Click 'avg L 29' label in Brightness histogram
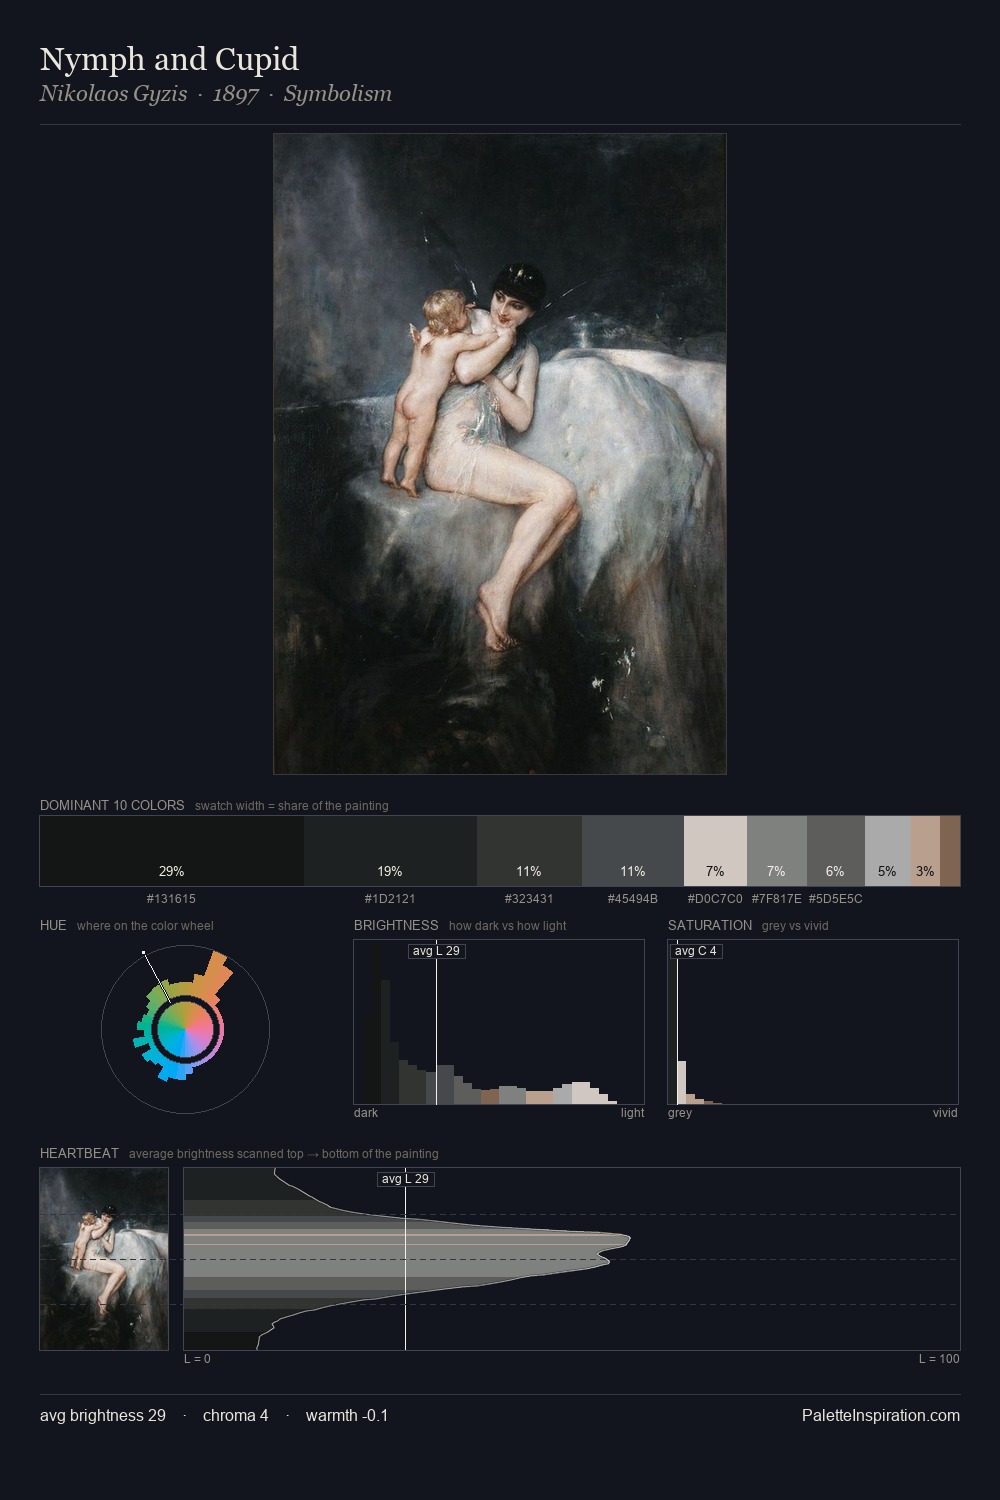Screen dimensions: 1000x1500 pos(437,951)
